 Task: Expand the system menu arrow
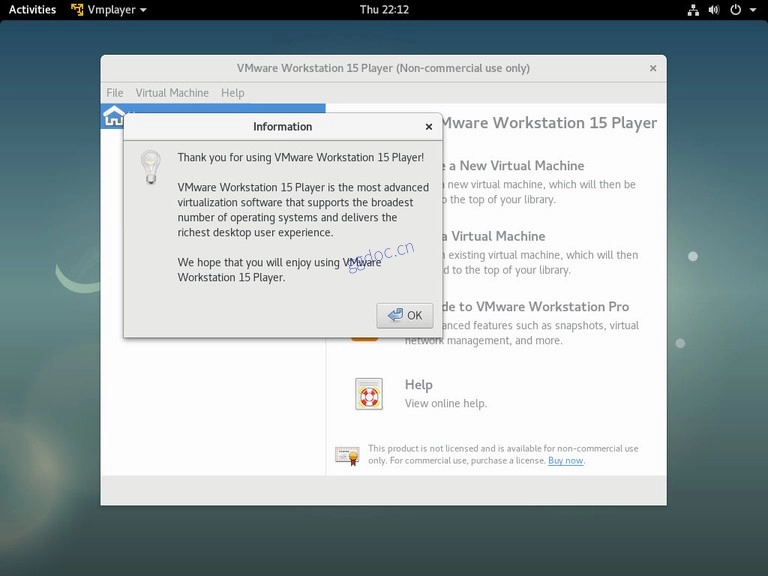tap(753, 10)
